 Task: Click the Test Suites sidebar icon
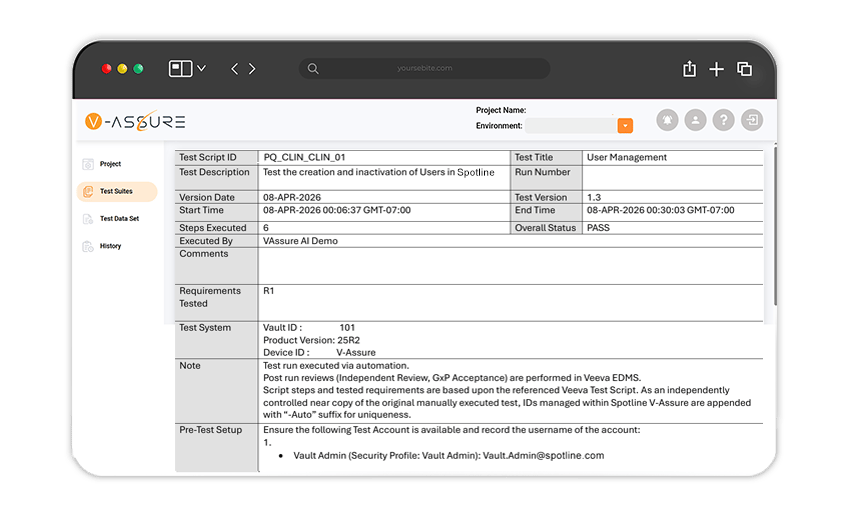pos(88,191)
